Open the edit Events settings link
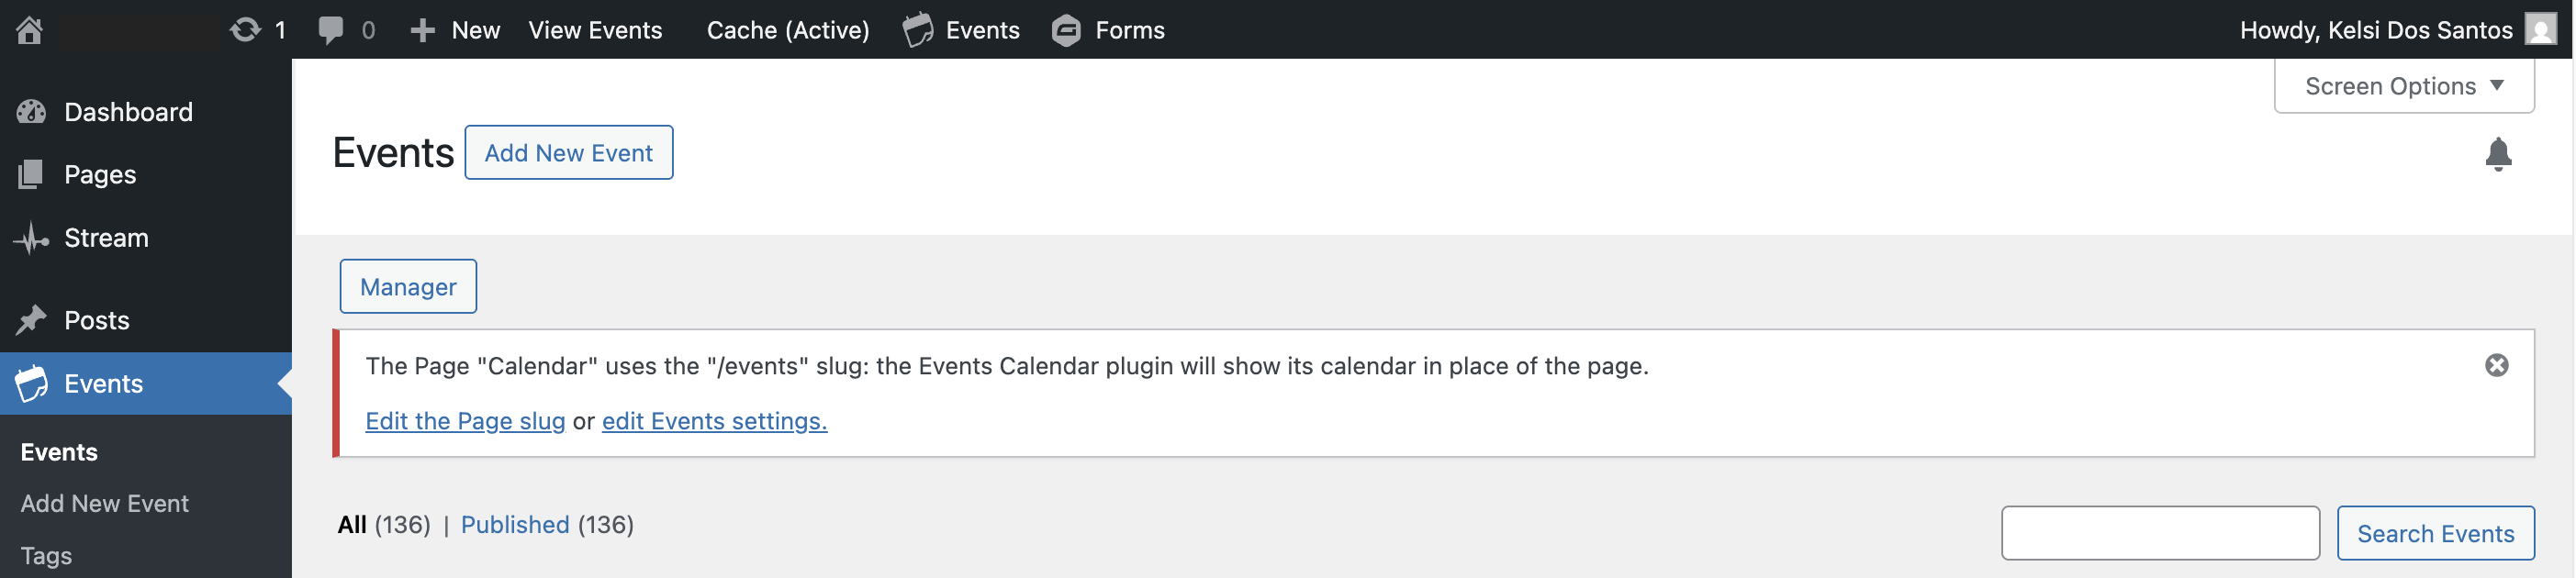Image resolution: width=2576 pixels, height=578 pixels. 714,421
